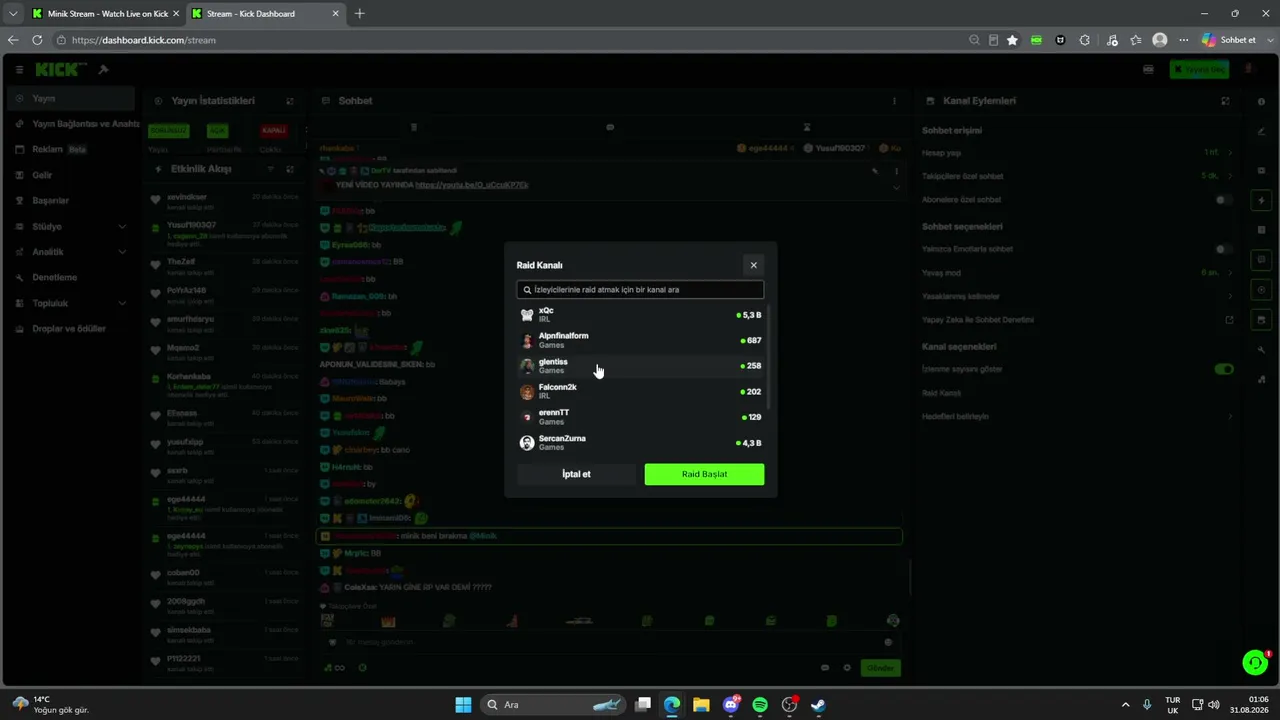Image resolution: width=1280 pixels, height=720 pixels.
Task: Open Yavaş mod chevron
Action: [x=1230, y=272]
